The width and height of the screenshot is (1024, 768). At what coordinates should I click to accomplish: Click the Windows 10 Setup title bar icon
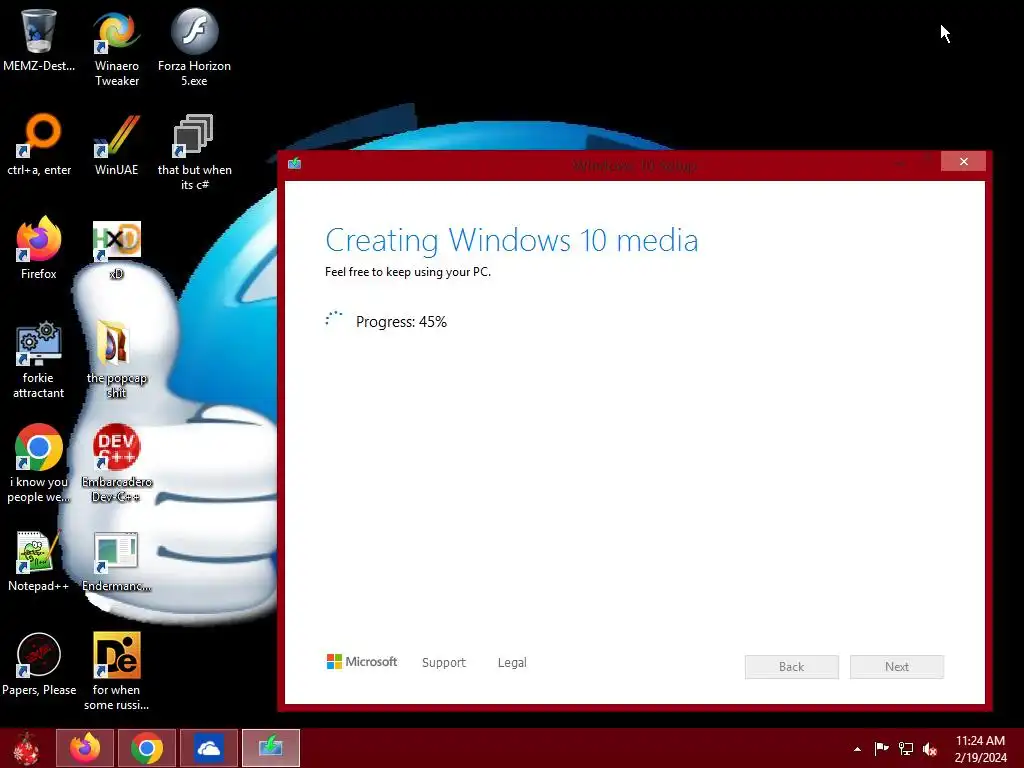[295, 163]
